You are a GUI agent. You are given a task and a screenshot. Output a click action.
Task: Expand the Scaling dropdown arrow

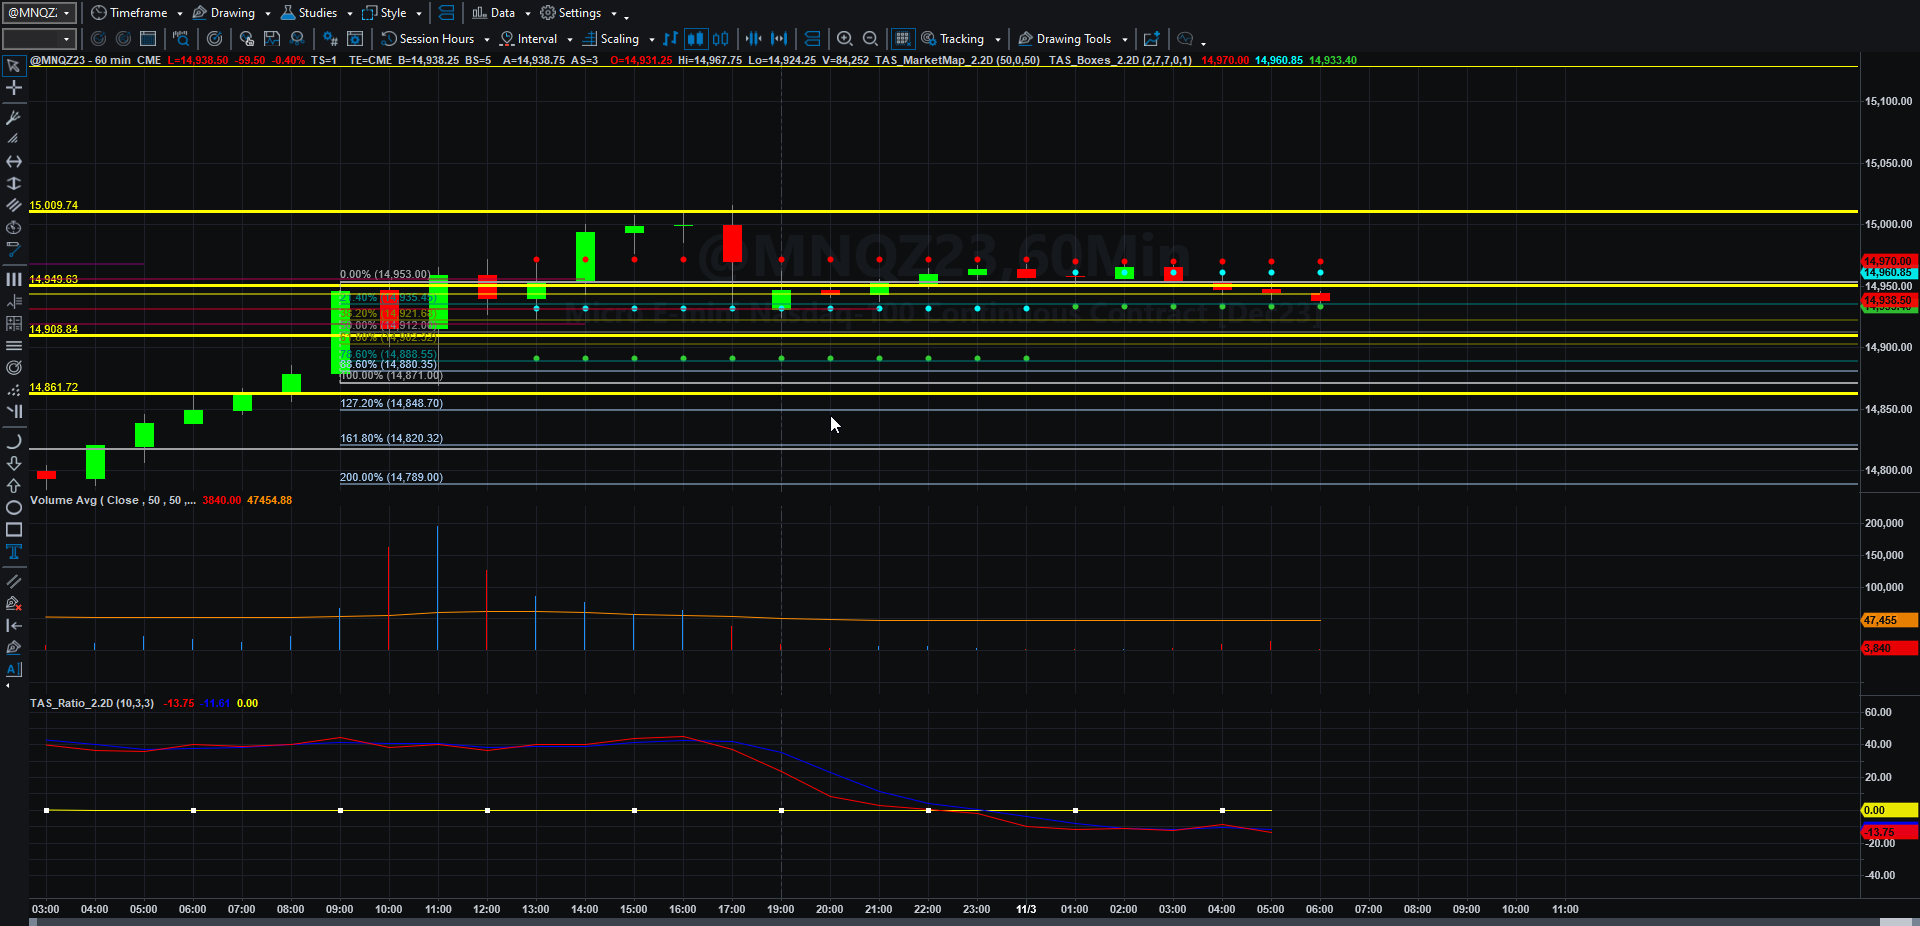pos(652,40)
